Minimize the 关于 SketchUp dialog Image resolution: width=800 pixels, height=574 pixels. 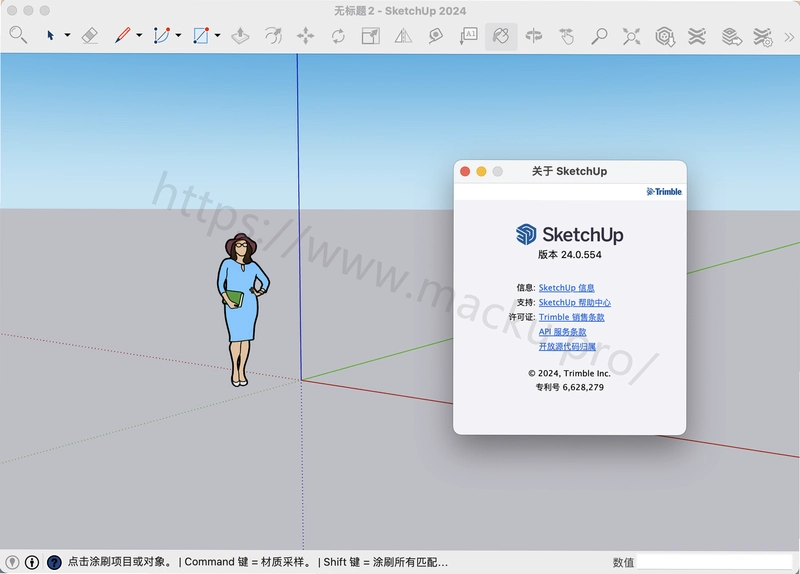click(x=481, y=171)
